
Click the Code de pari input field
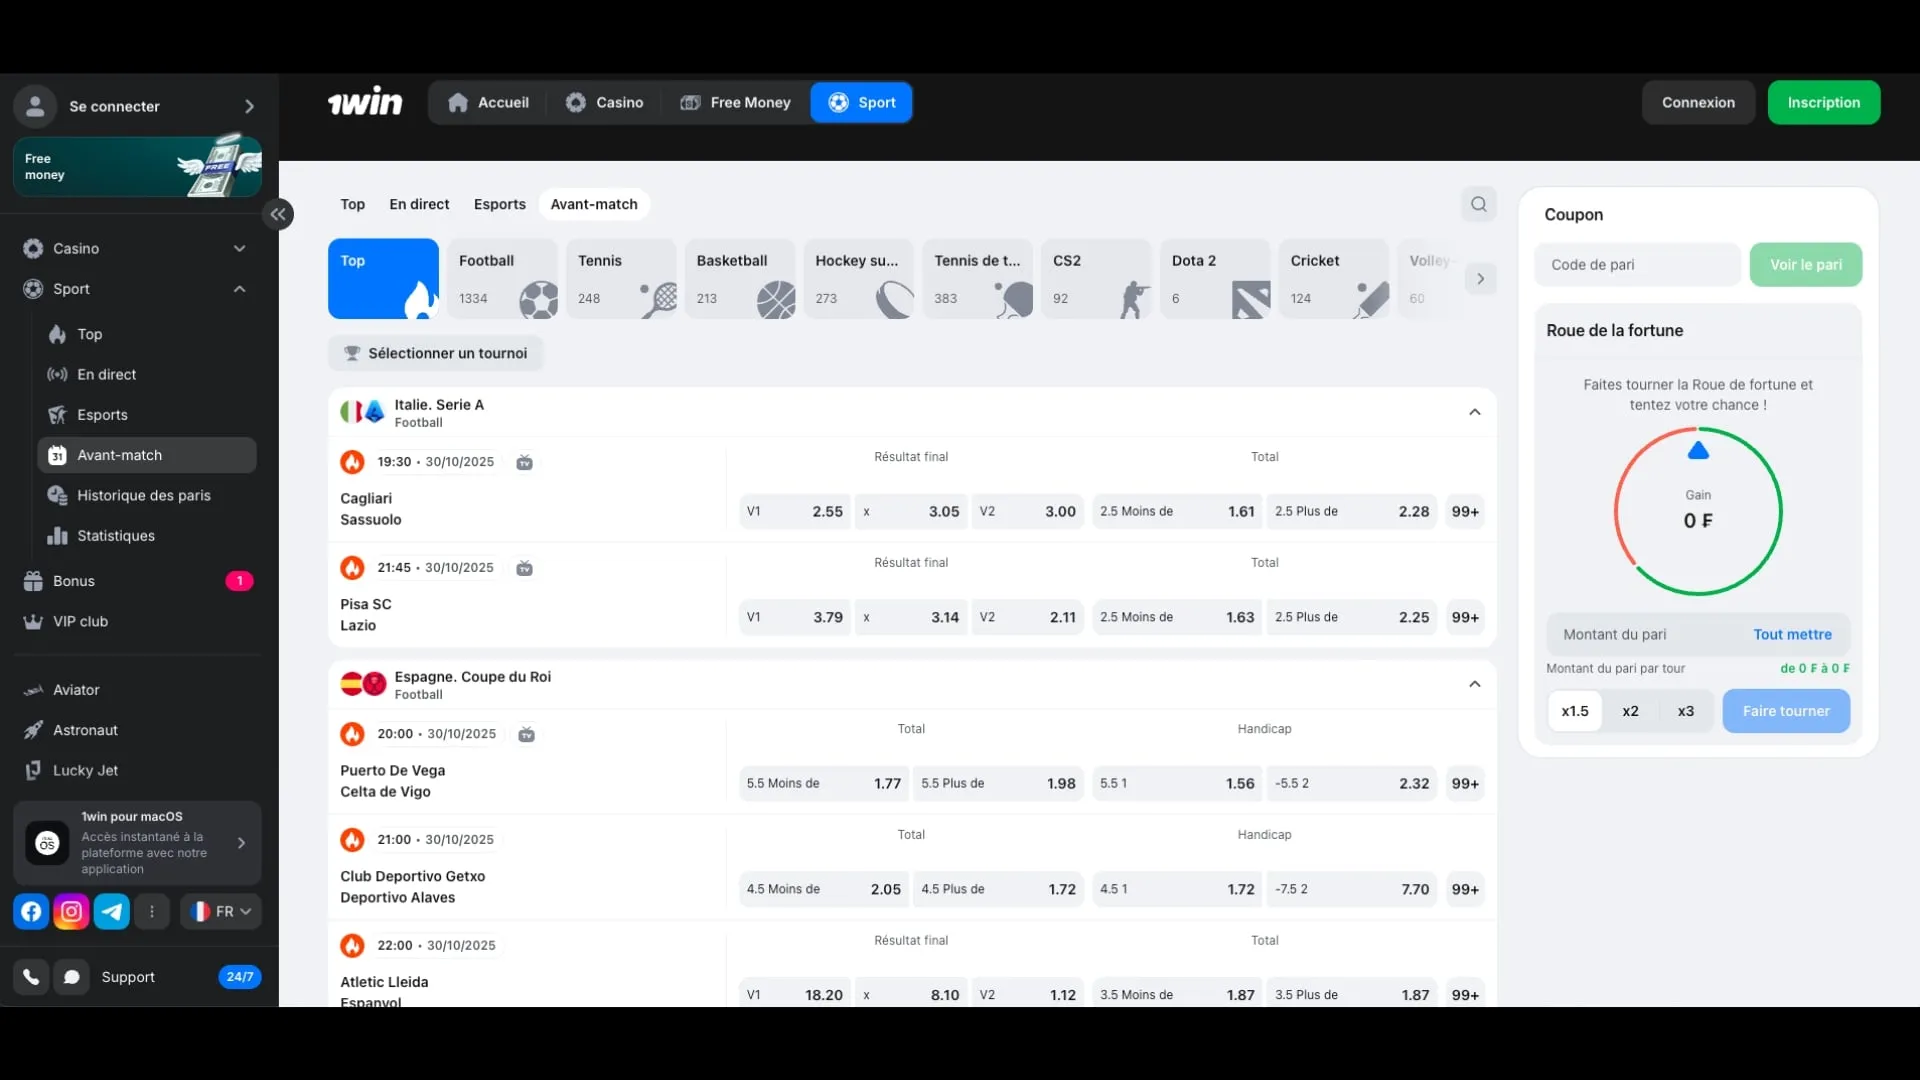(x=1636, y=265)
